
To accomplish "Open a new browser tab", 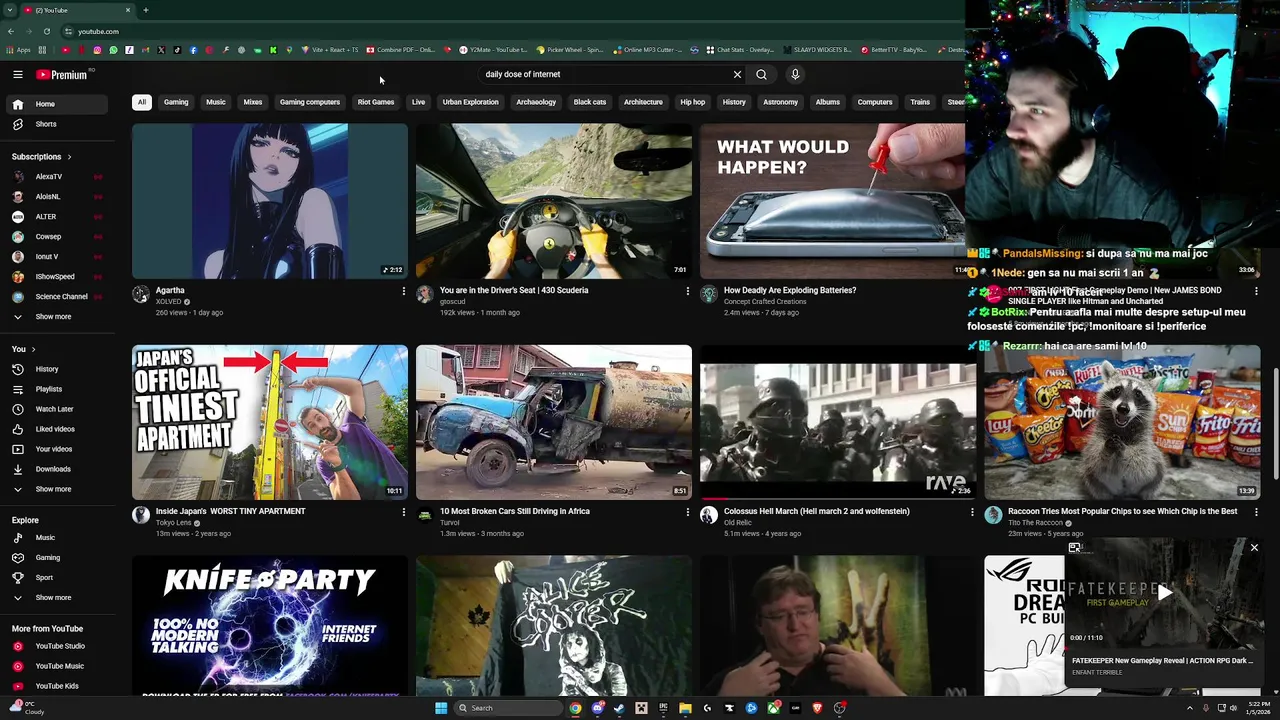I will coord(146,10).
